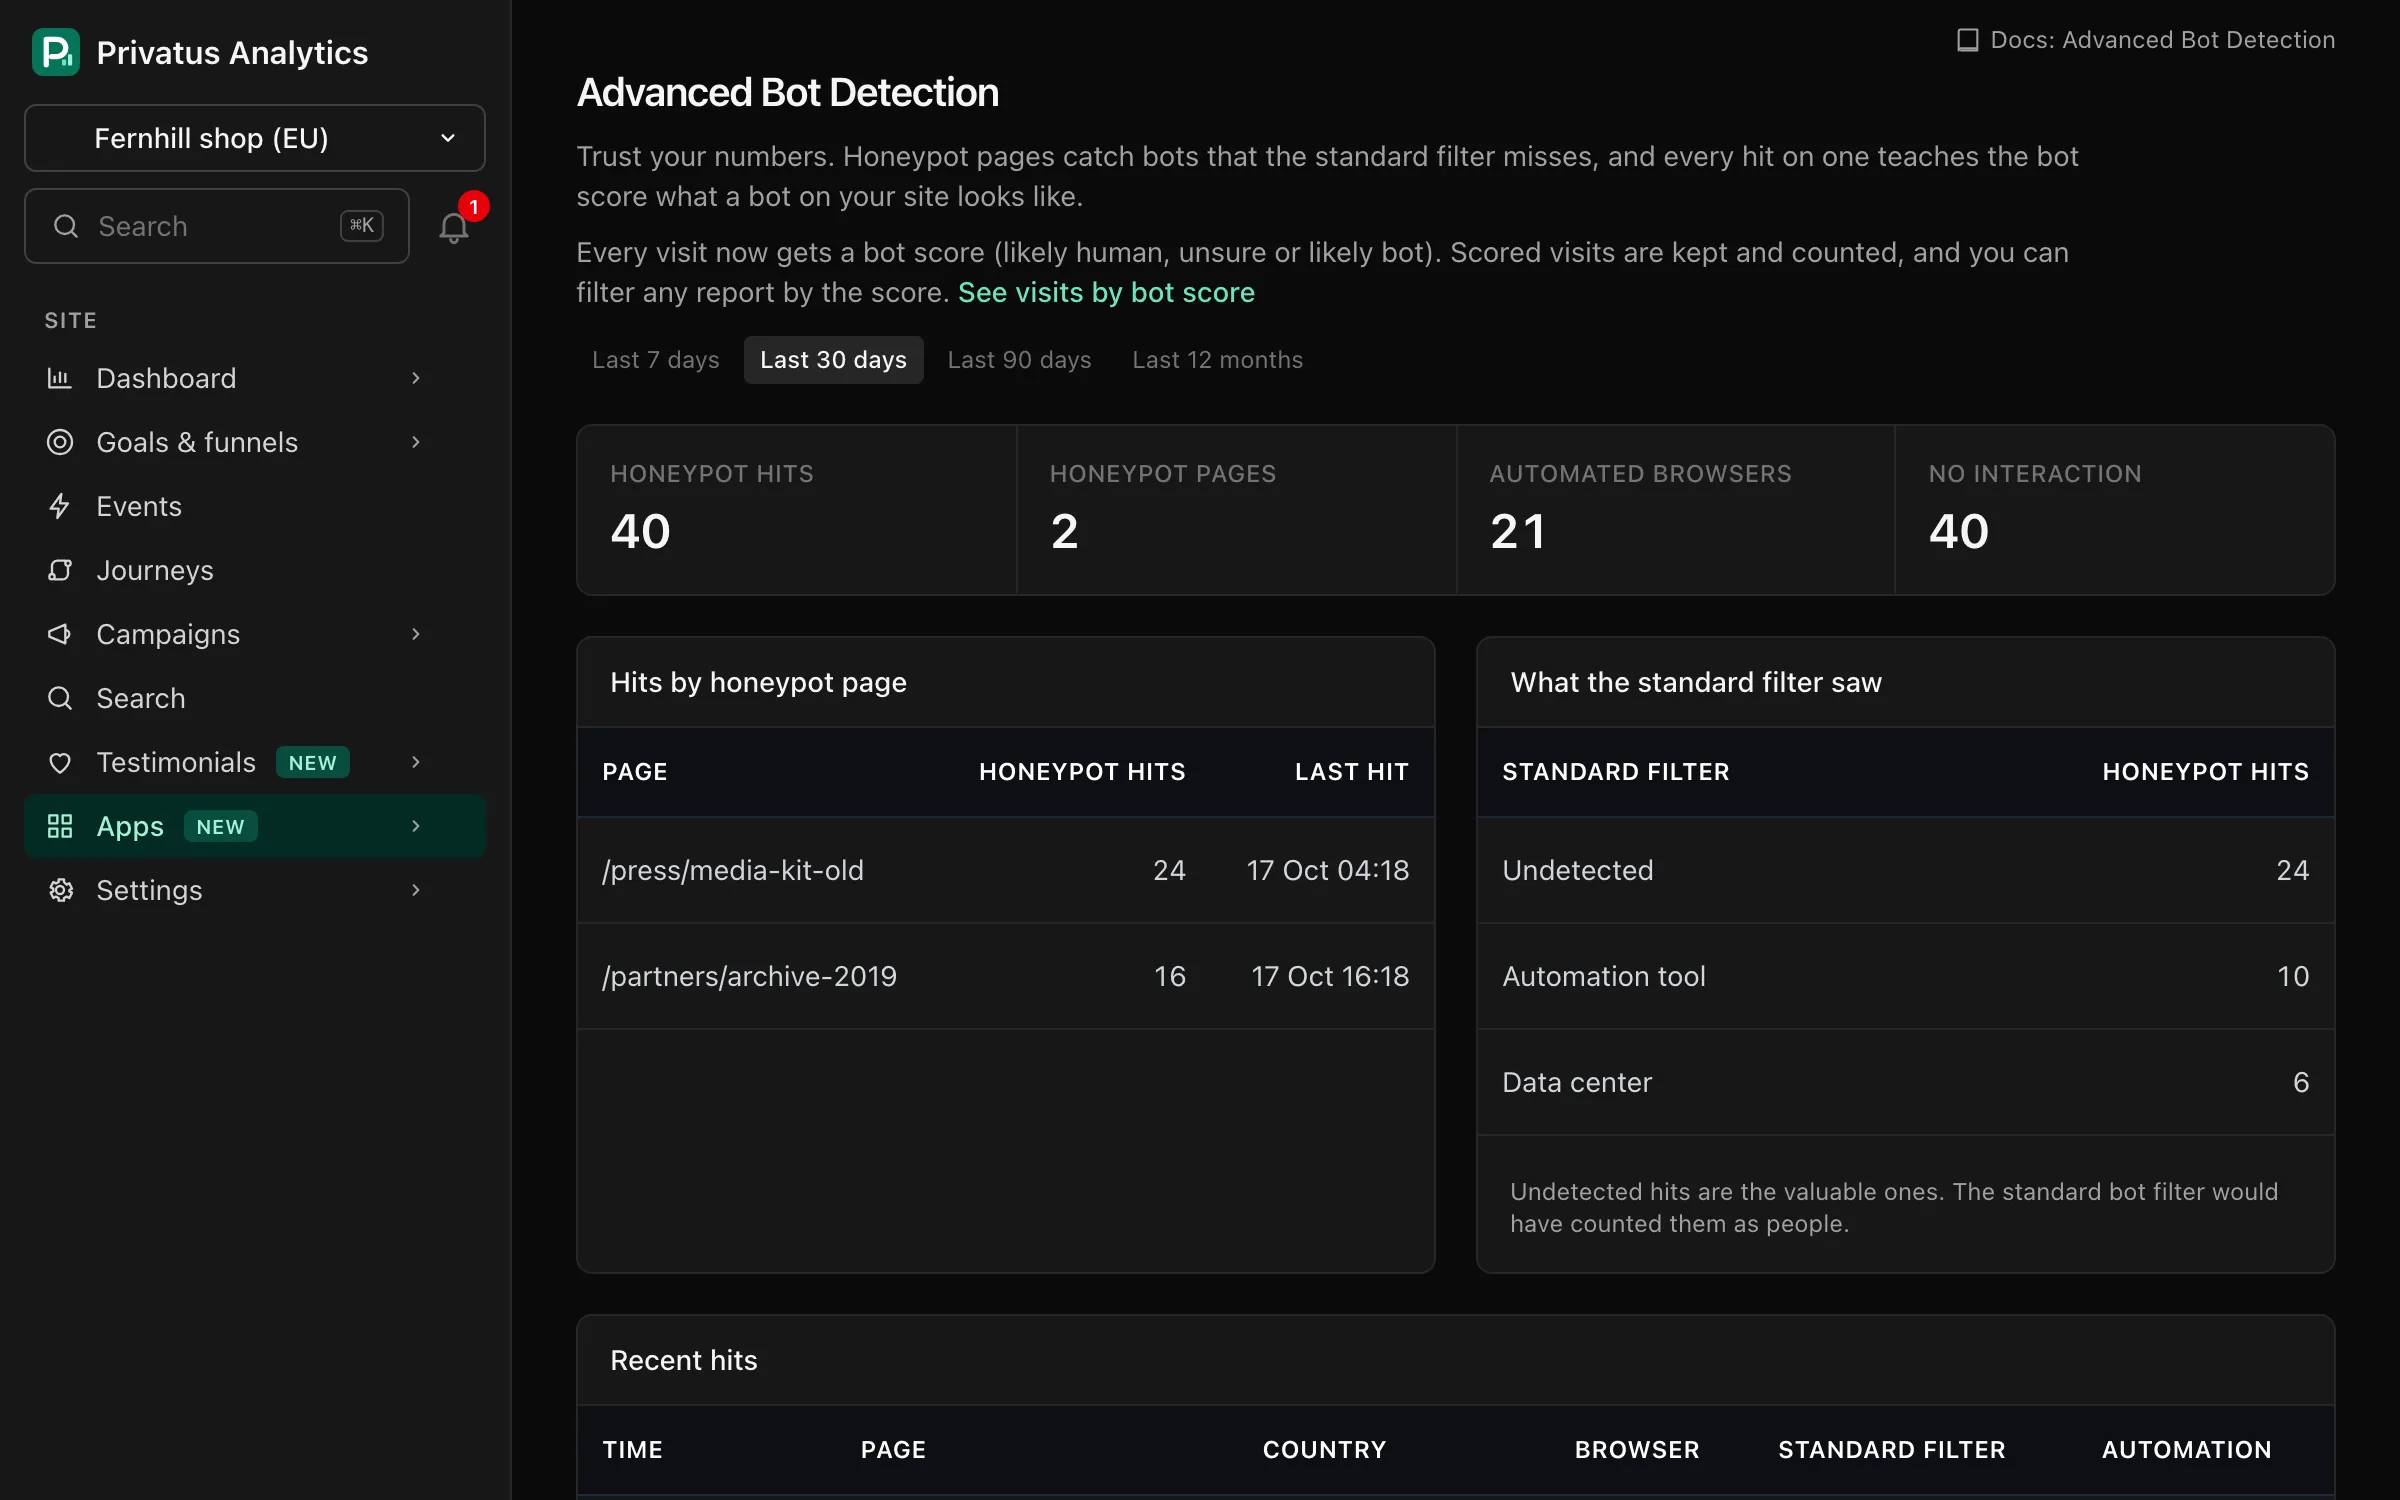
Task: Click the Automation tool row
Action: pos(1905,976)
